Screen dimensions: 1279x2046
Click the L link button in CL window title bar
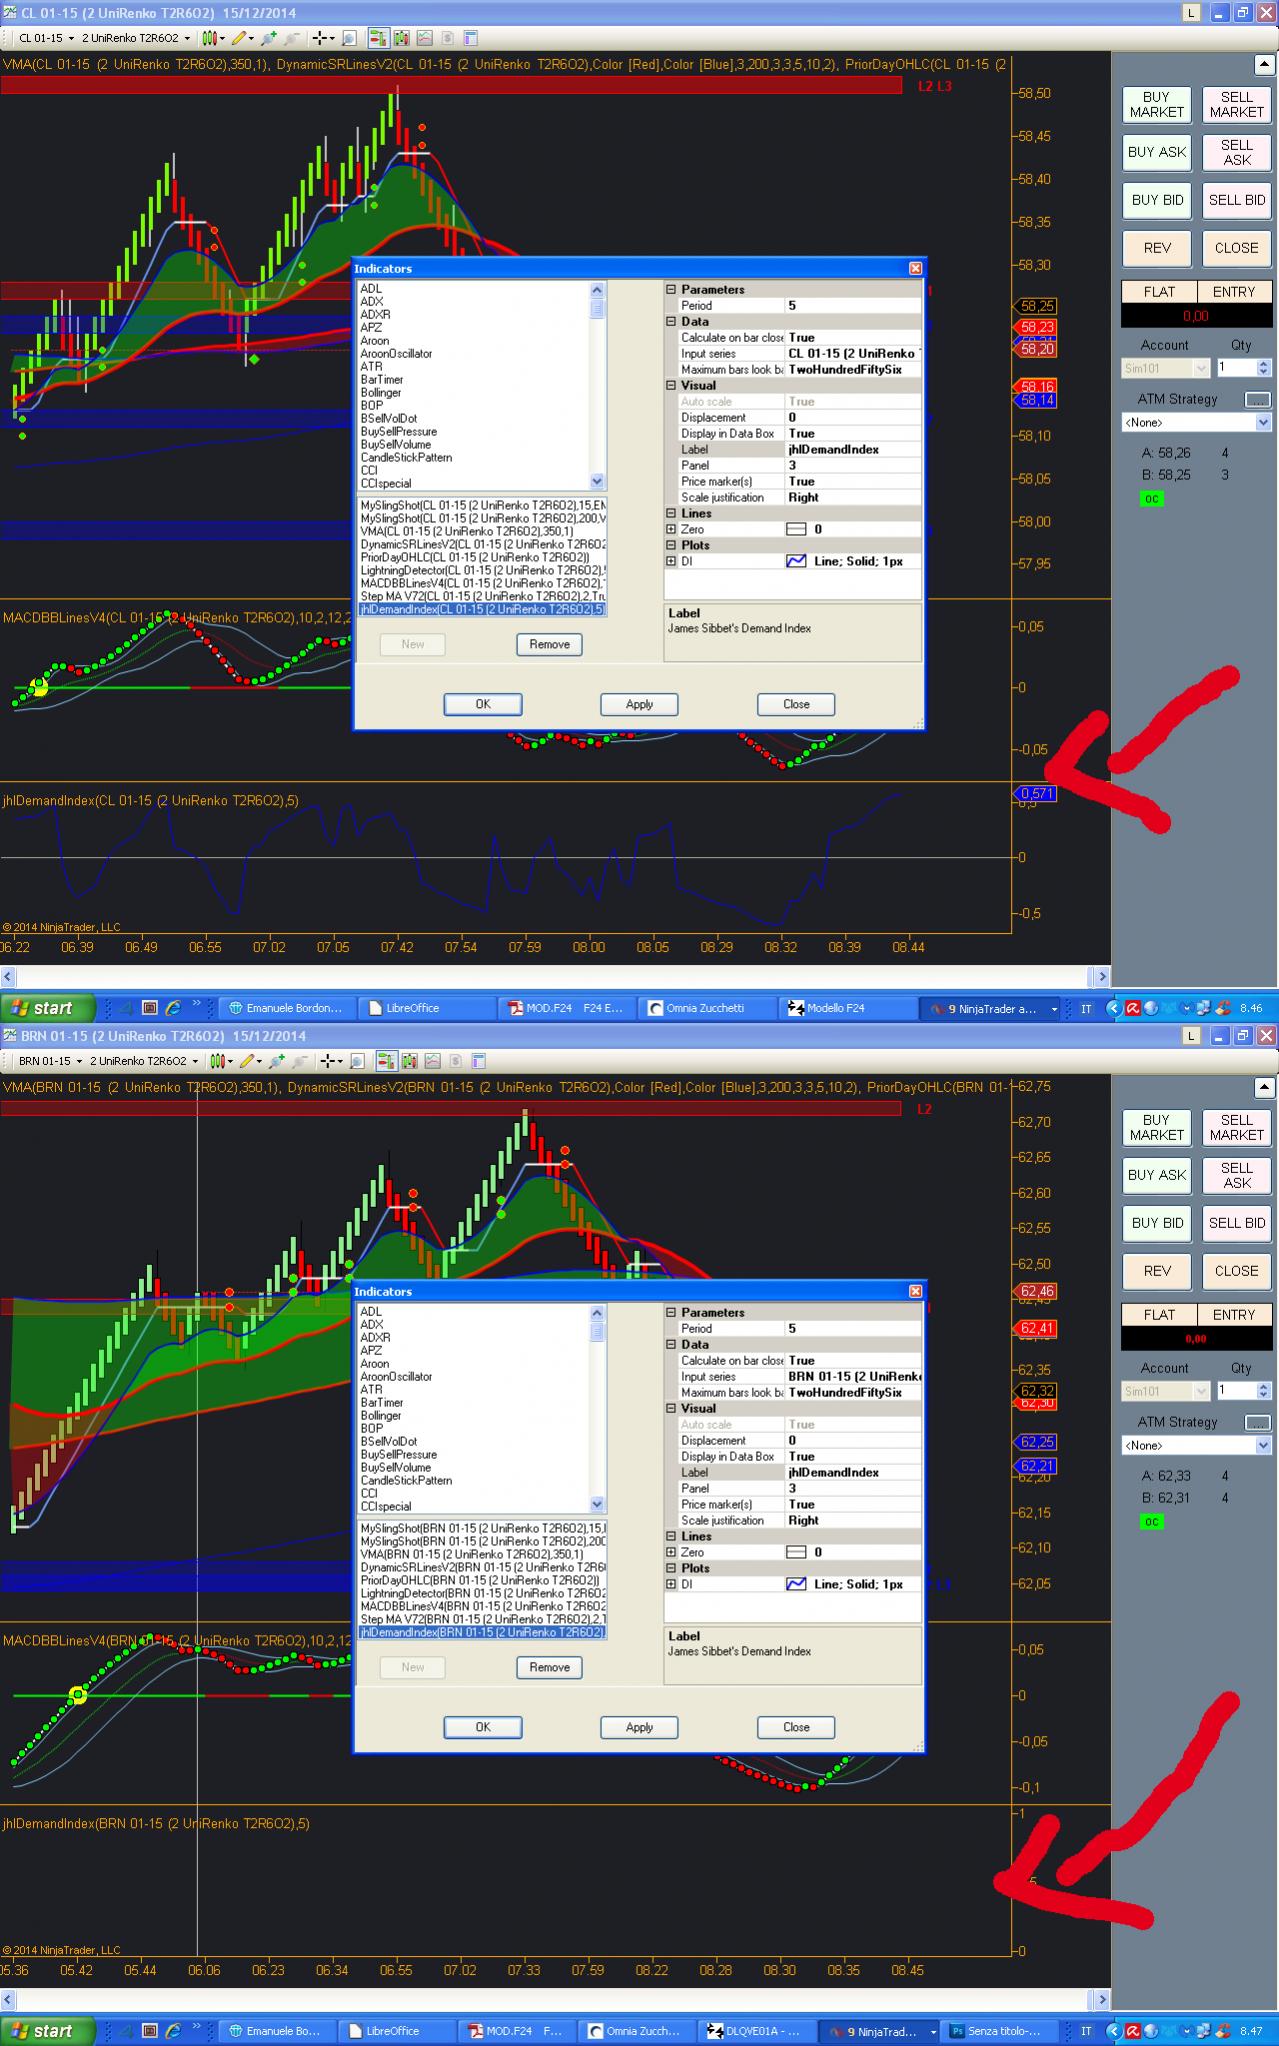[1191, 13]
